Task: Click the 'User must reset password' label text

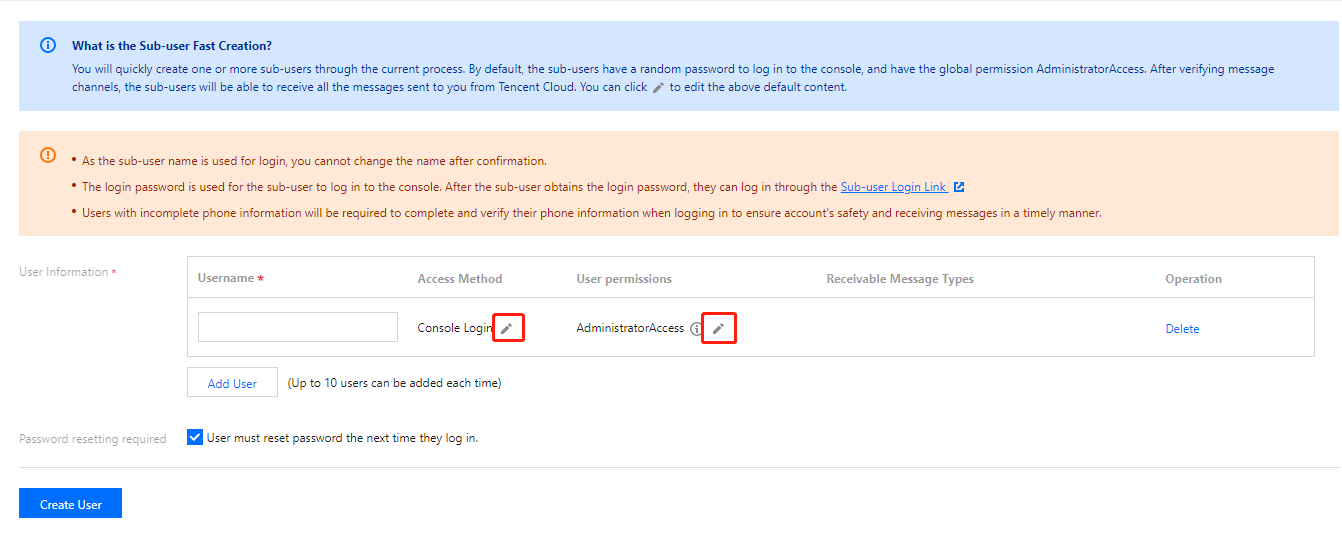Action: pos(342,438)
